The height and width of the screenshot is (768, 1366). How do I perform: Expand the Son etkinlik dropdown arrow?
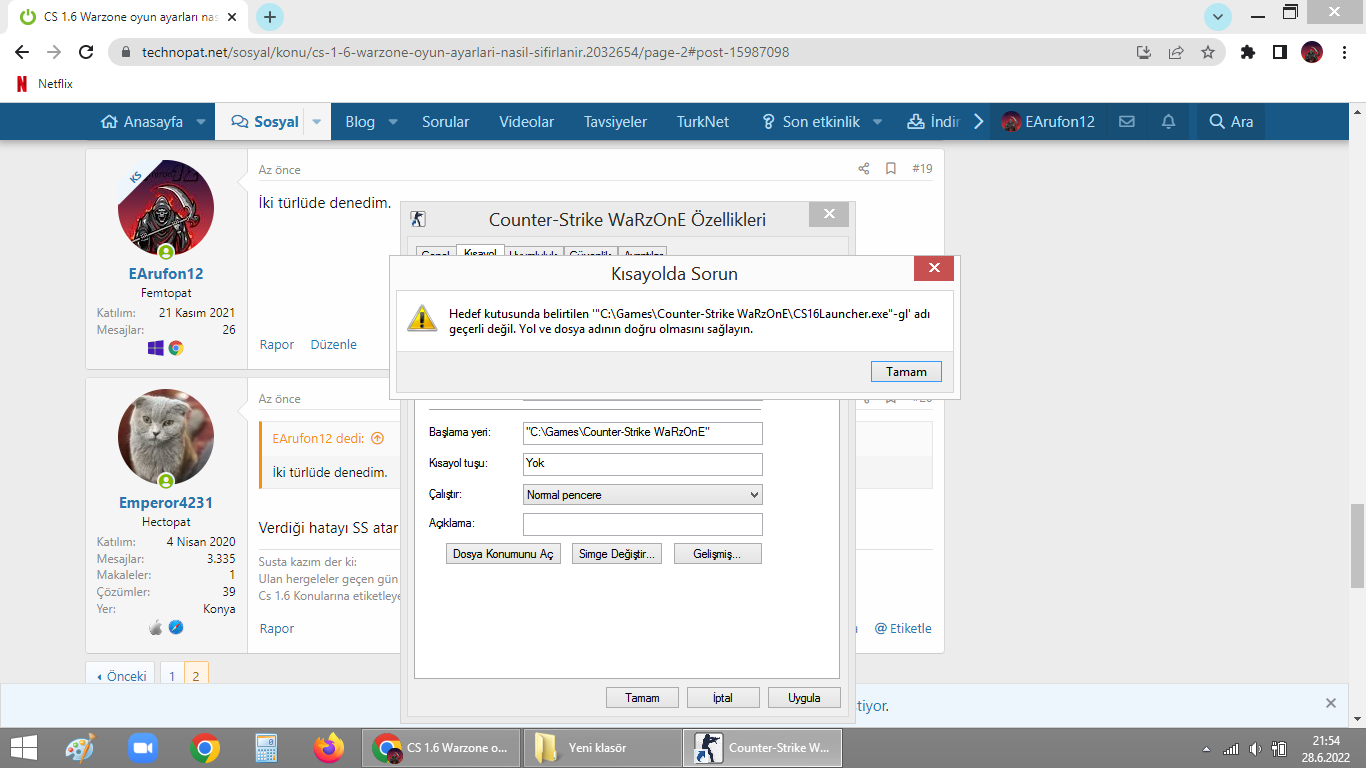pyautogui.click(x=877, y=122)
